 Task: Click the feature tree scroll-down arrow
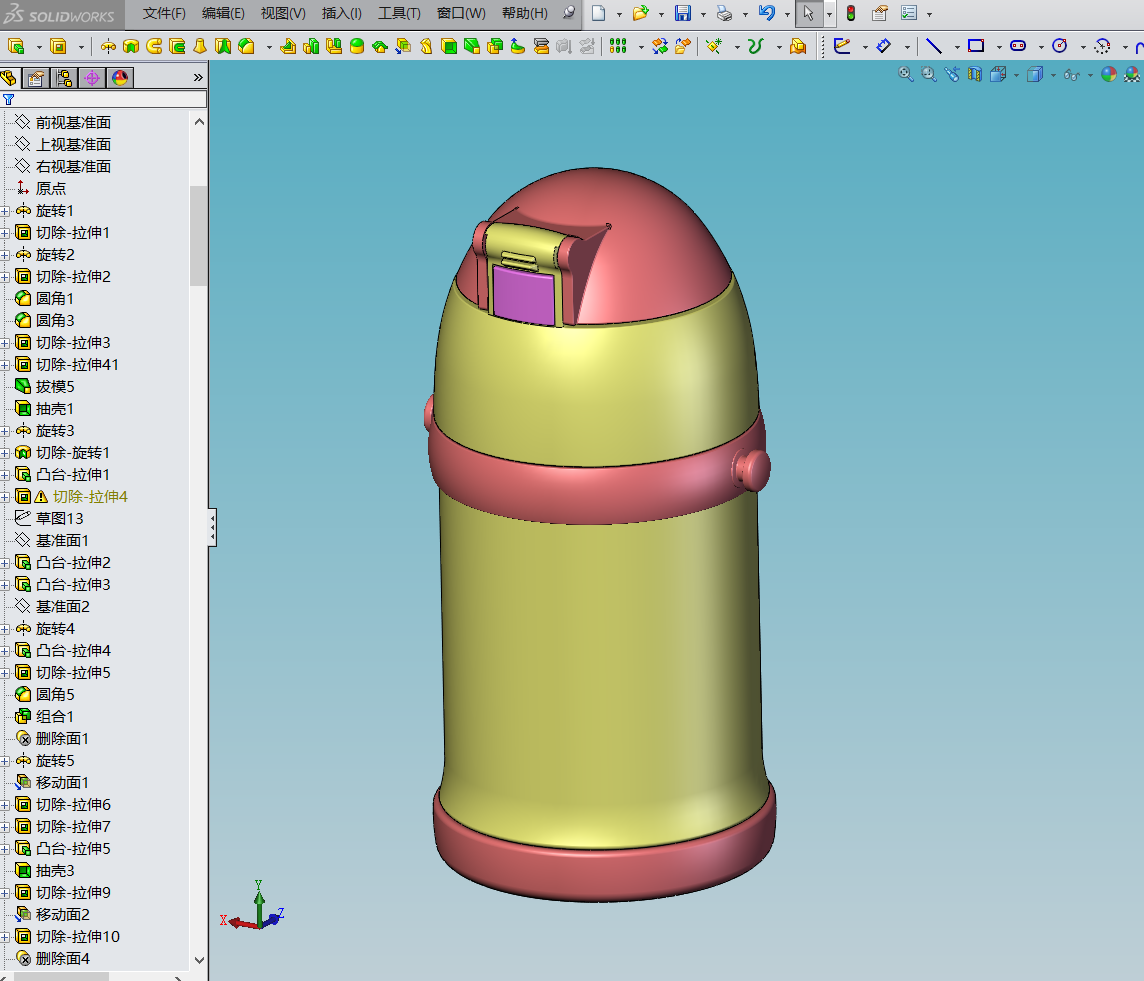[x=199, y=960]
